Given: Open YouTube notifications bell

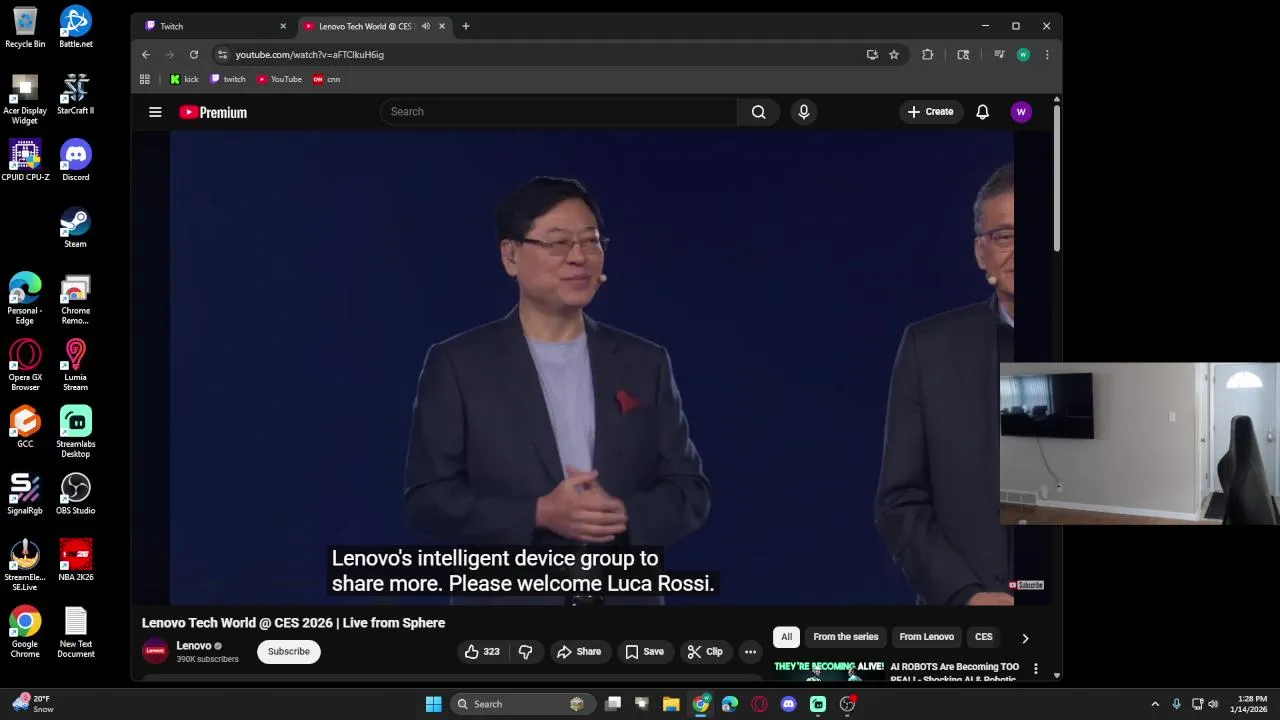Looking at the screenshot, I should 982,112.
